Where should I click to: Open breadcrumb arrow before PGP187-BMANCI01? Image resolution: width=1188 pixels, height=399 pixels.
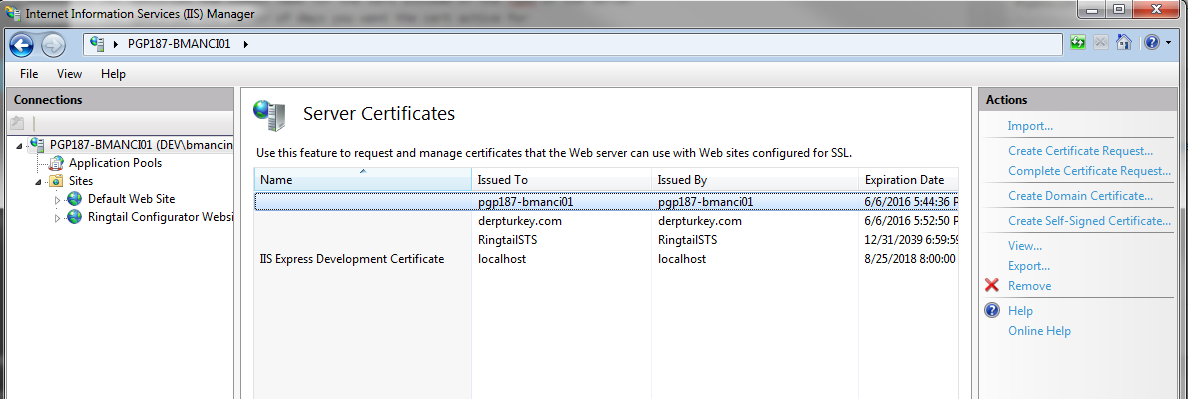116,44
